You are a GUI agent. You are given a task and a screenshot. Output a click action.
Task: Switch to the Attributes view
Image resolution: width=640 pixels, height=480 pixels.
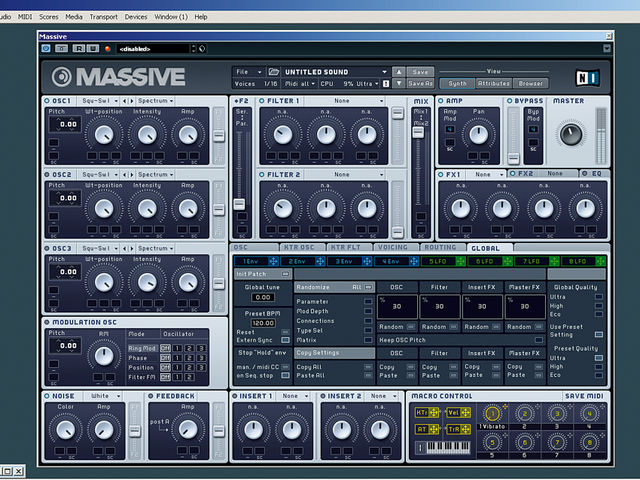(493, 83)
